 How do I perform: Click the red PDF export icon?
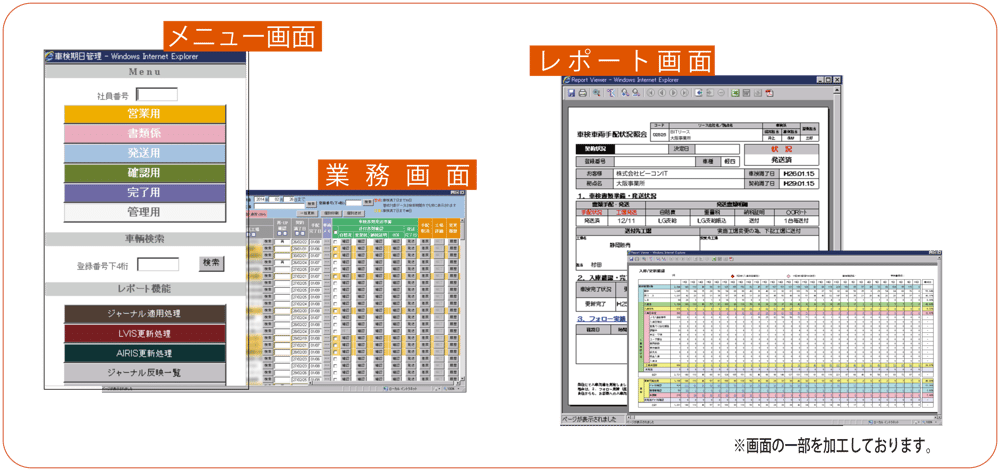[769, 93]
